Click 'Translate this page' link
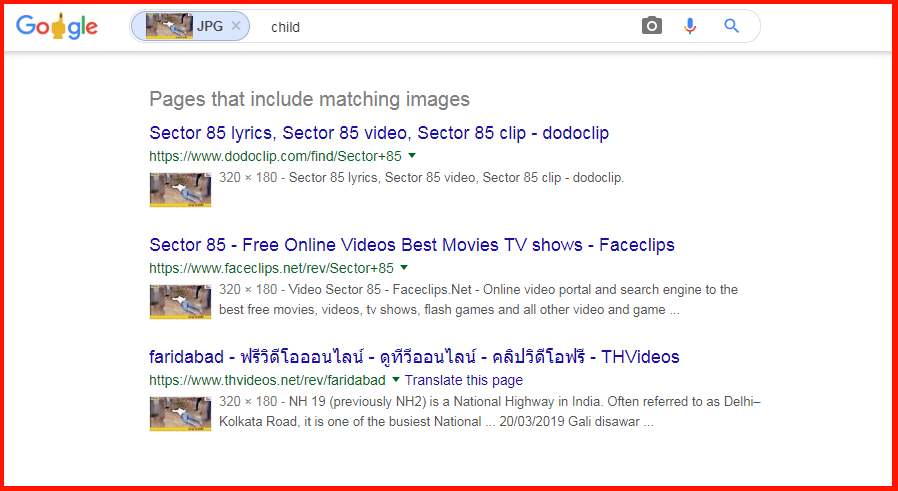Viewport: 898px width, 491px height. 464,380
